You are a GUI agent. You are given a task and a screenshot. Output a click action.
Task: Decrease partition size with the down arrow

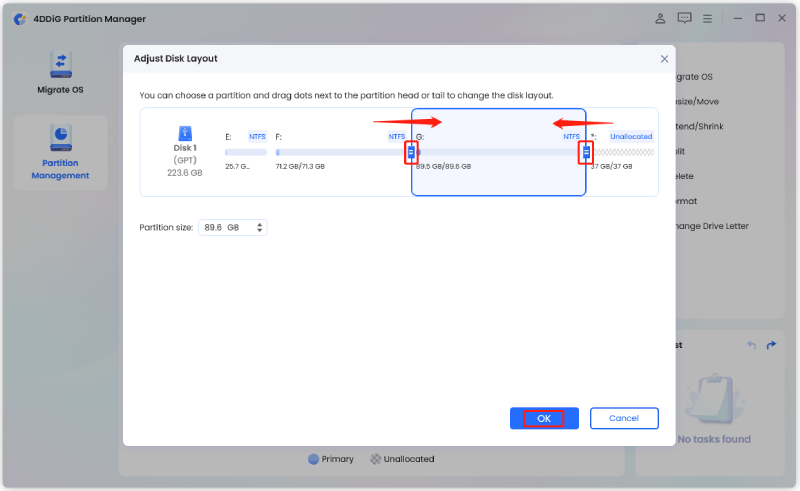coord(260,231)
